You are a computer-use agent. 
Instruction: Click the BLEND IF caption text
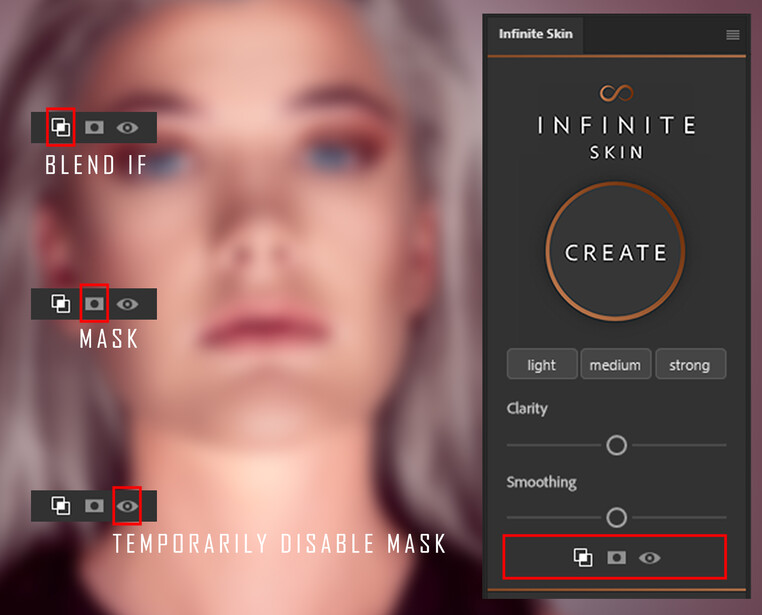tap(96, 165)
